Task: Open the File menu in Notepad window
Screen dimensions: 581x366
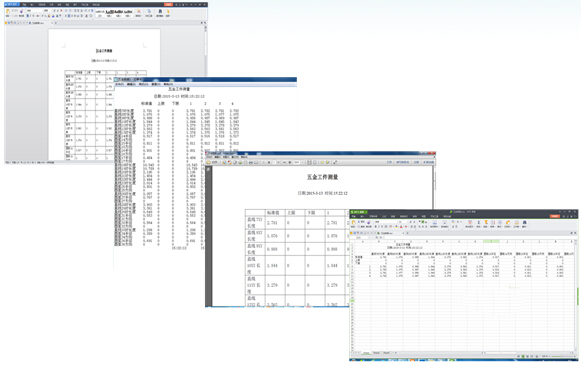Action: tap(119, 84)
